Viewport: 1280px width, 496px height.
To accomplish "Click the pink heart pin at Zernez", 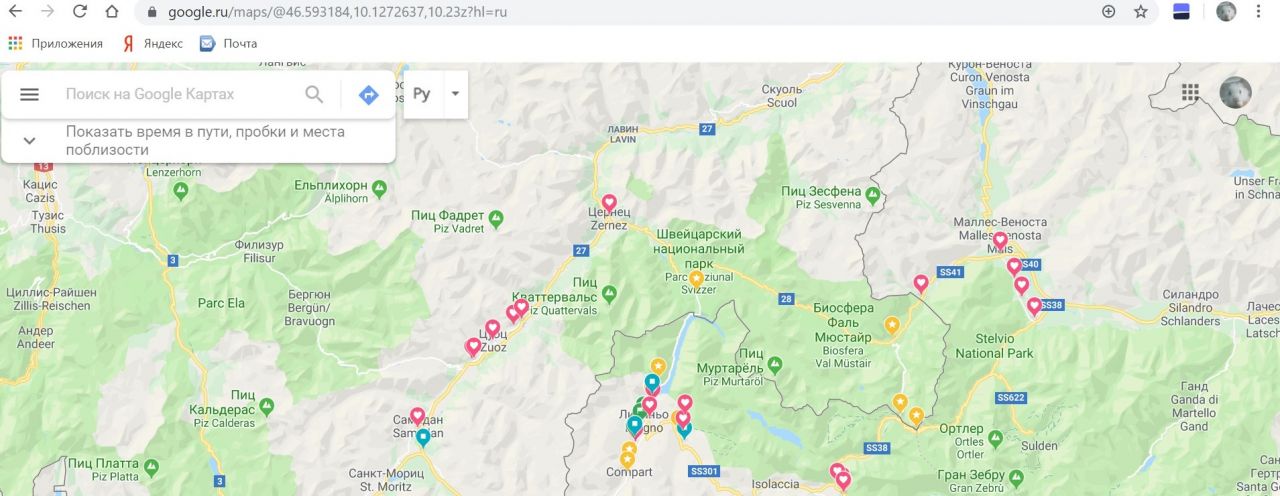I will 608,203.
